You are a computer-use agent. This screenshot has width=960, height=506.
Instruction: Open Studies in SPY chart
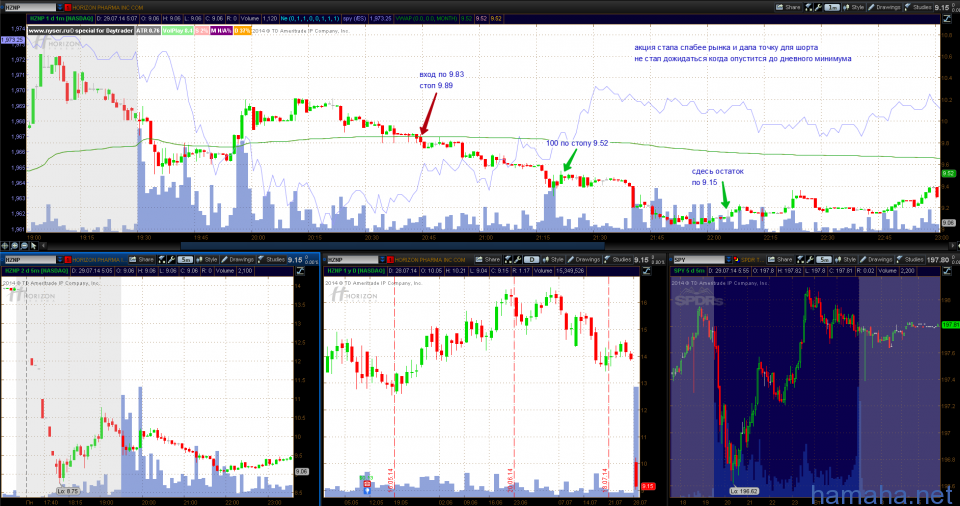pos(910,260)
